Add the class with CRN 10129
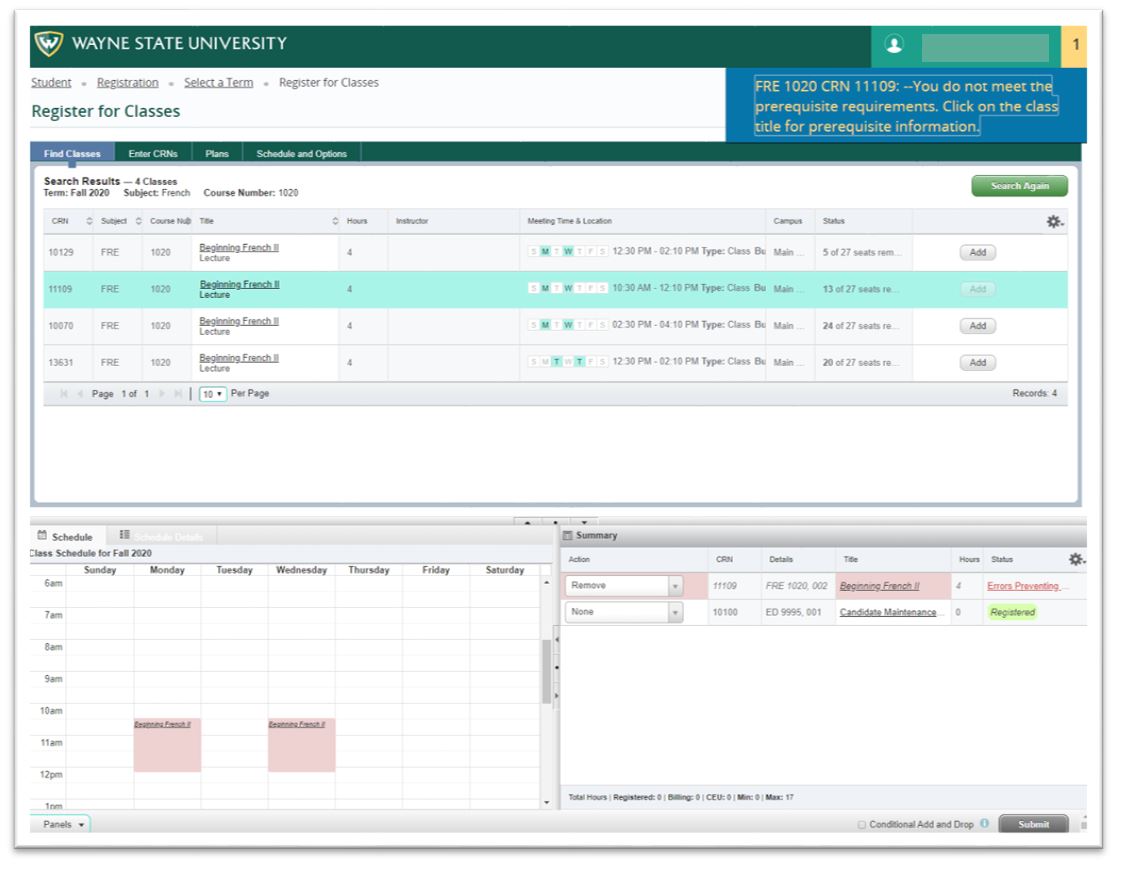The width and height of the screenshot is (1125, 876). click(978, 253)
